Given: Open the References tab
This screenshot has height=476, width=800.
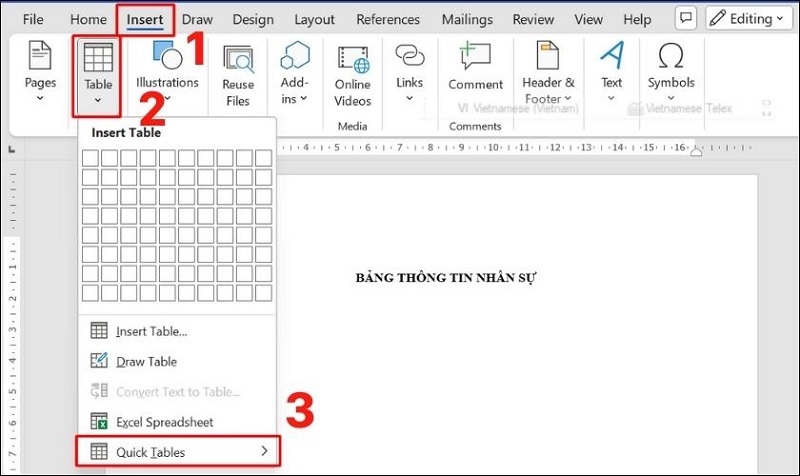Looking at the screenshot, I should click(388, 19).
